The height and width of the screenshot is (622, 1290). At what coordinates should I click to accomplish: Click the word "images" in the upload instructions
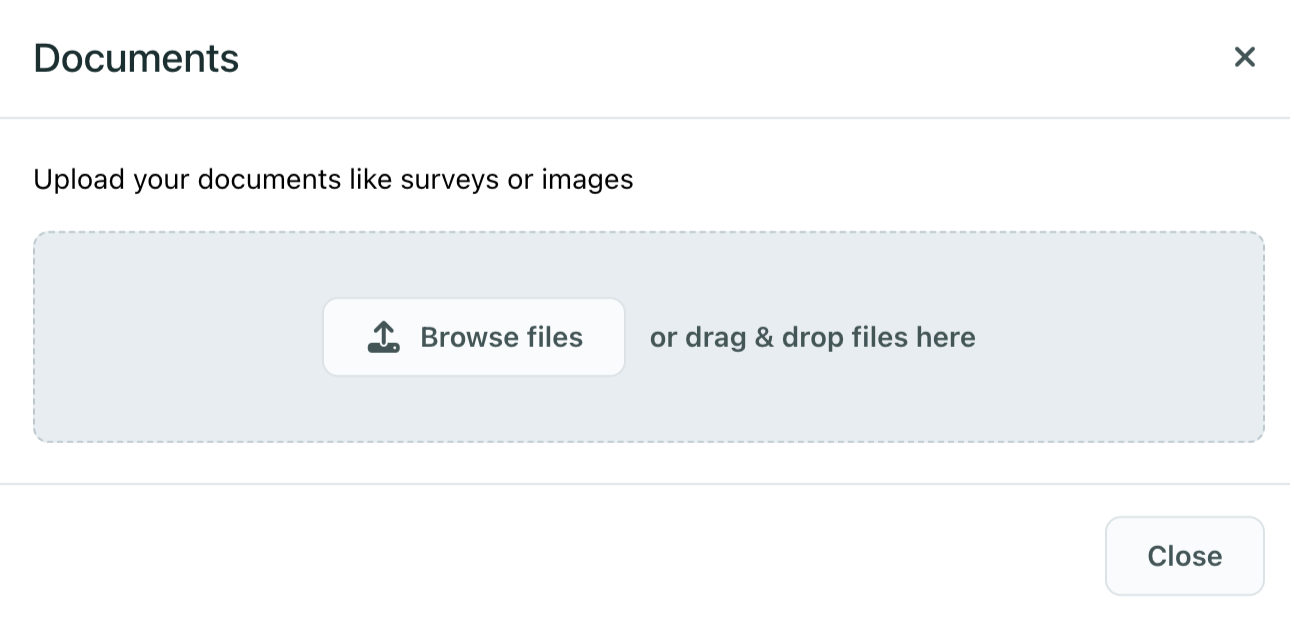click(588, 180)
